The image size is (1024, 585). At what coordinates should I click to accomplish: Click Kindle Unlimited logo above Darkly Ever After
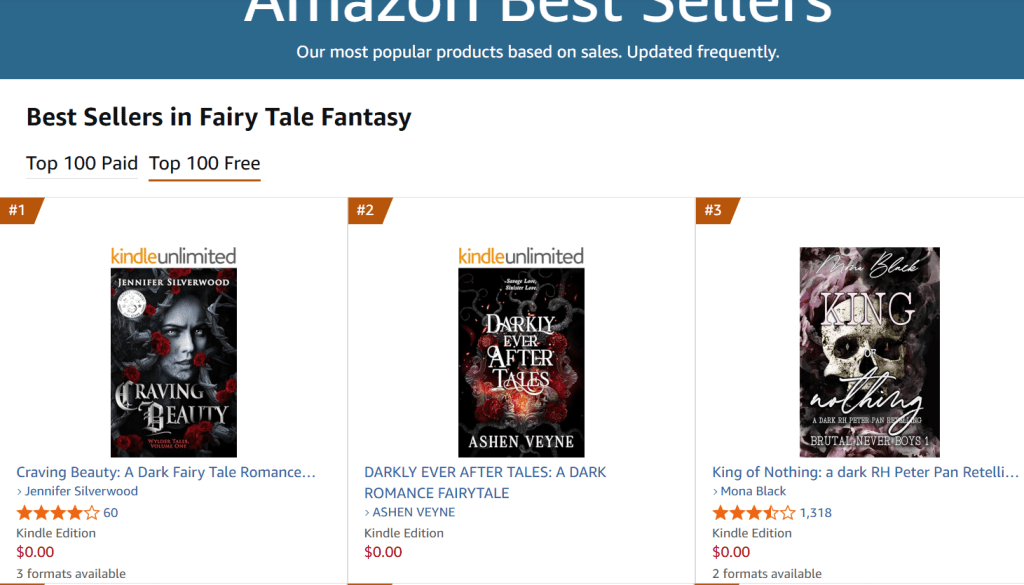click(521, 257)
